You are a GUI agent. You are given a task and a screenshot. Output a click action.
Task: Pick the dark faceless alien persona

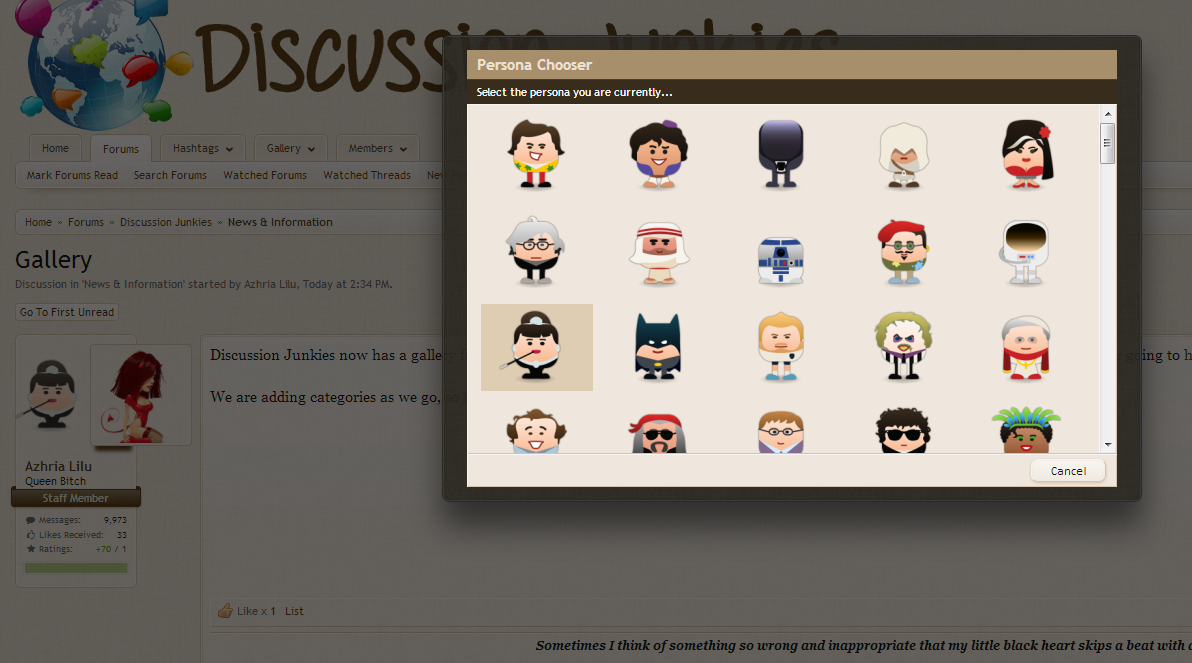(781, 154)
